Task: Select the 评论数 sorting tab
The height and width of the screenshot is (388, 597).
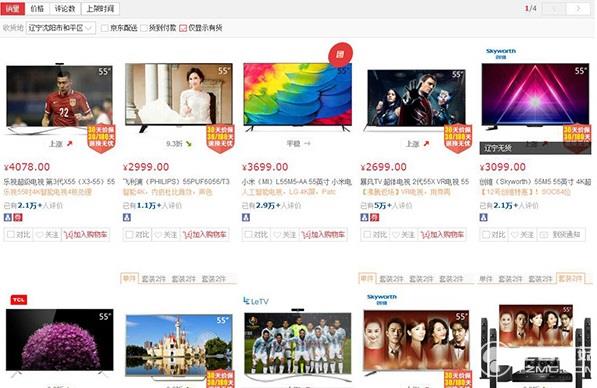Action: click(x=65, y=9)
